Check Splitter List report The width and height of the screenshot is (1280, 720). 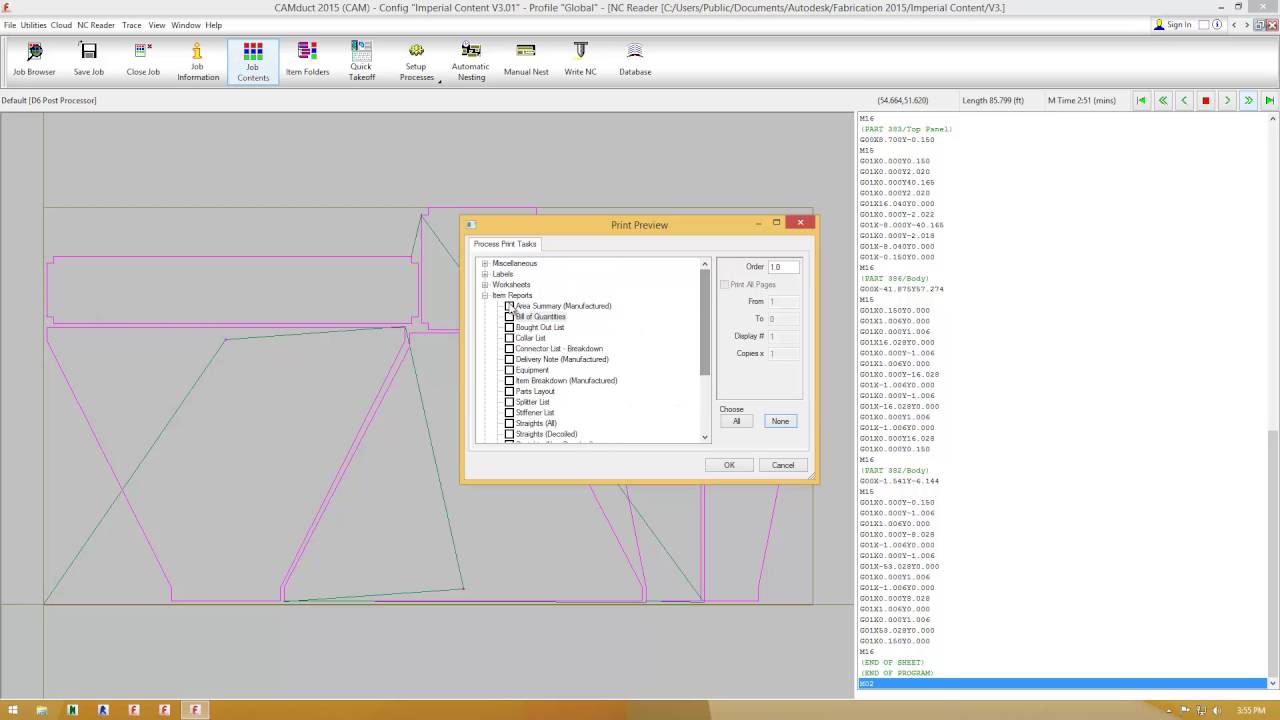click(509, 402)
